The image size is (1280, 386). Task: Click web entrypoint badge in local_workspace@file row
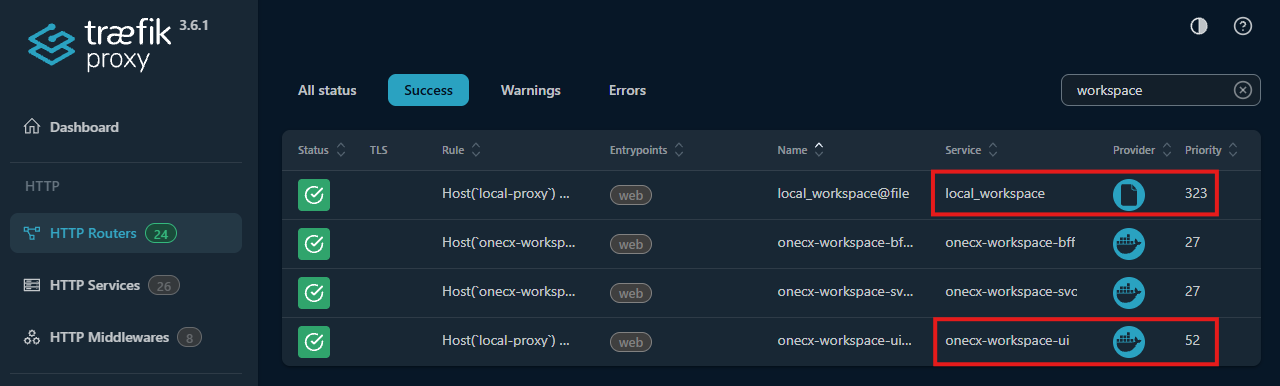pyautogui.click(x=631, y=195)
